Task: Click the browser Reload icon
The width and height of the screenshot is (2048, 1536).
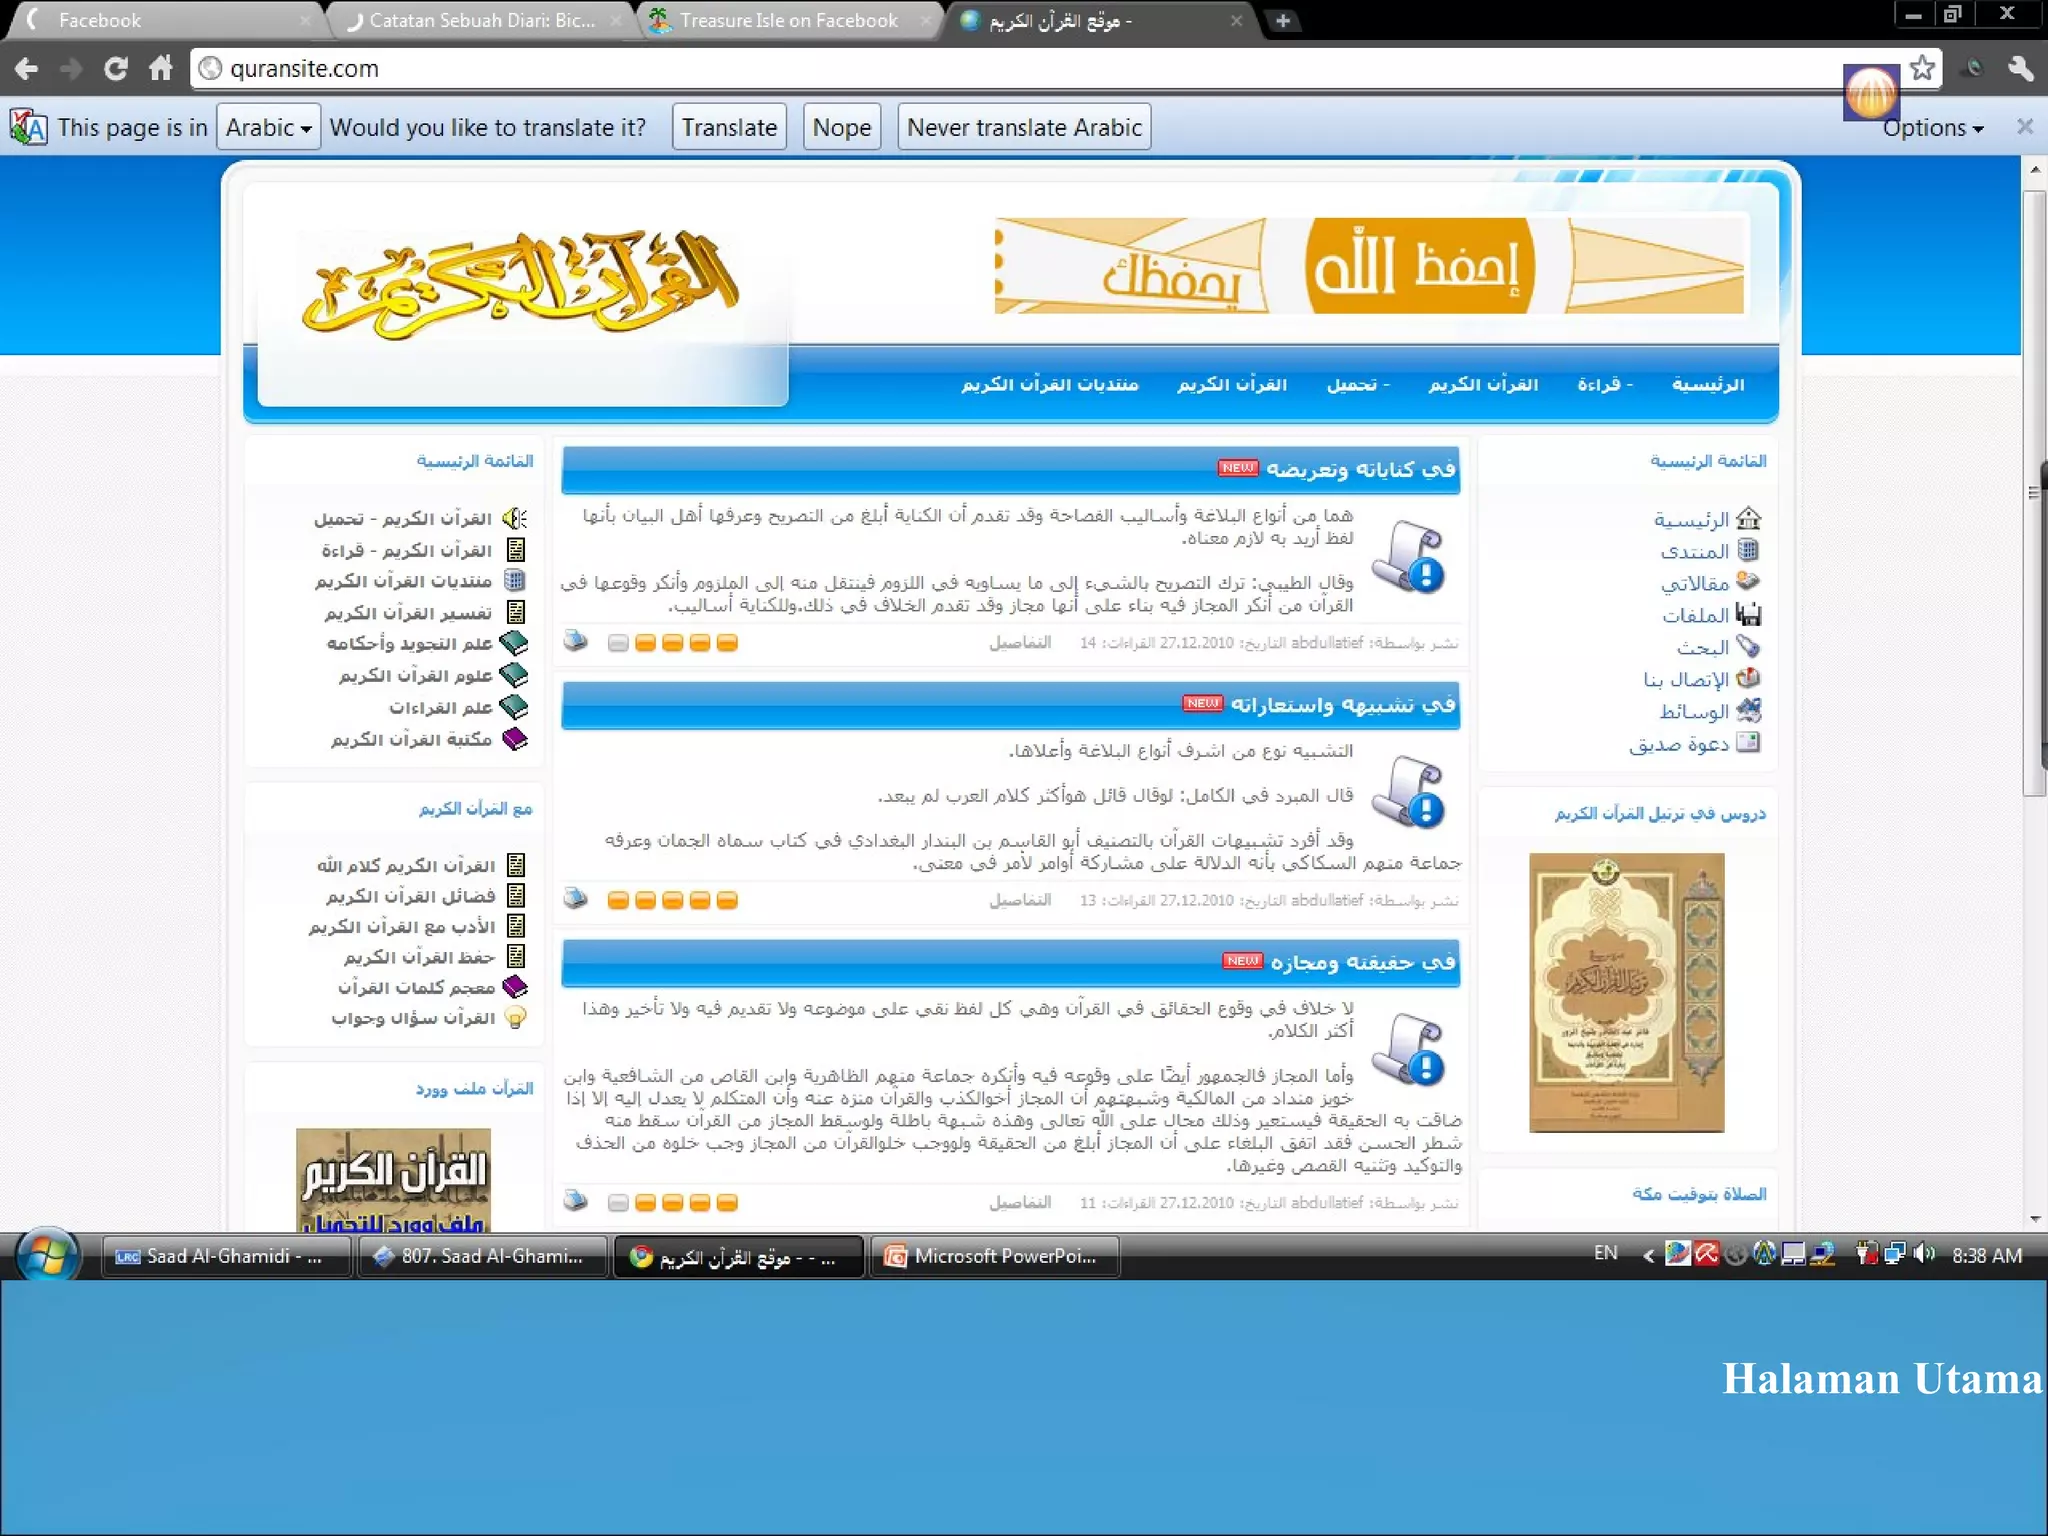Action: coord(116,68)
